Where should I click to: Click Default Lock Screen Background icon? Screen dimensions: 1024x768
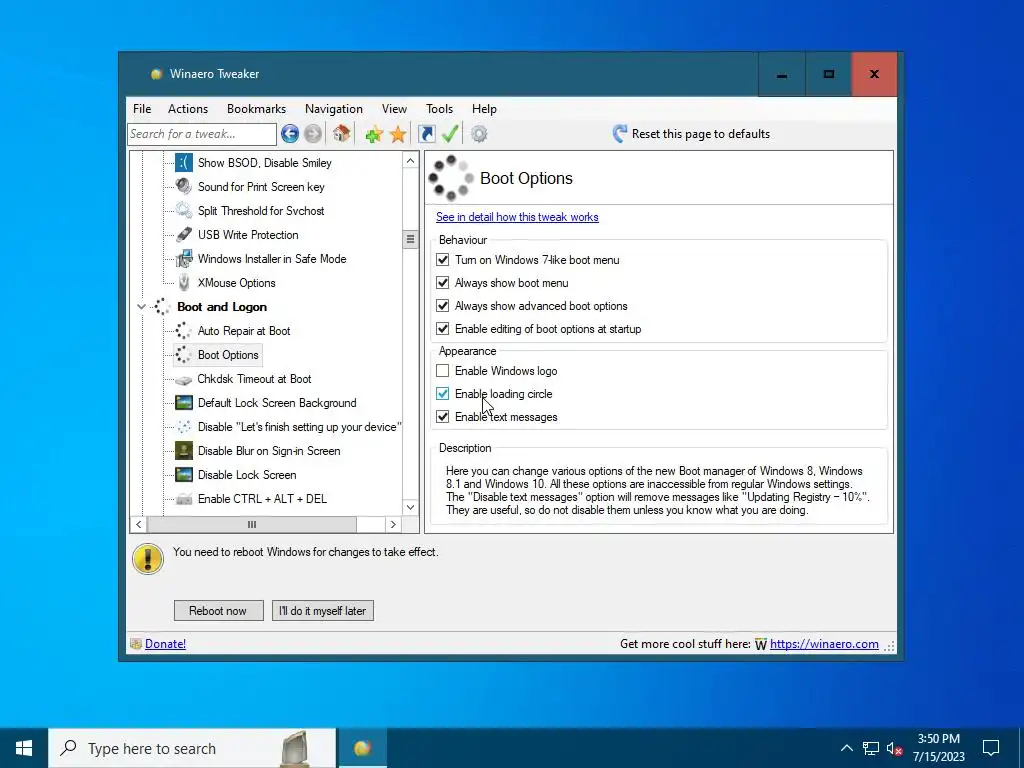184,403
